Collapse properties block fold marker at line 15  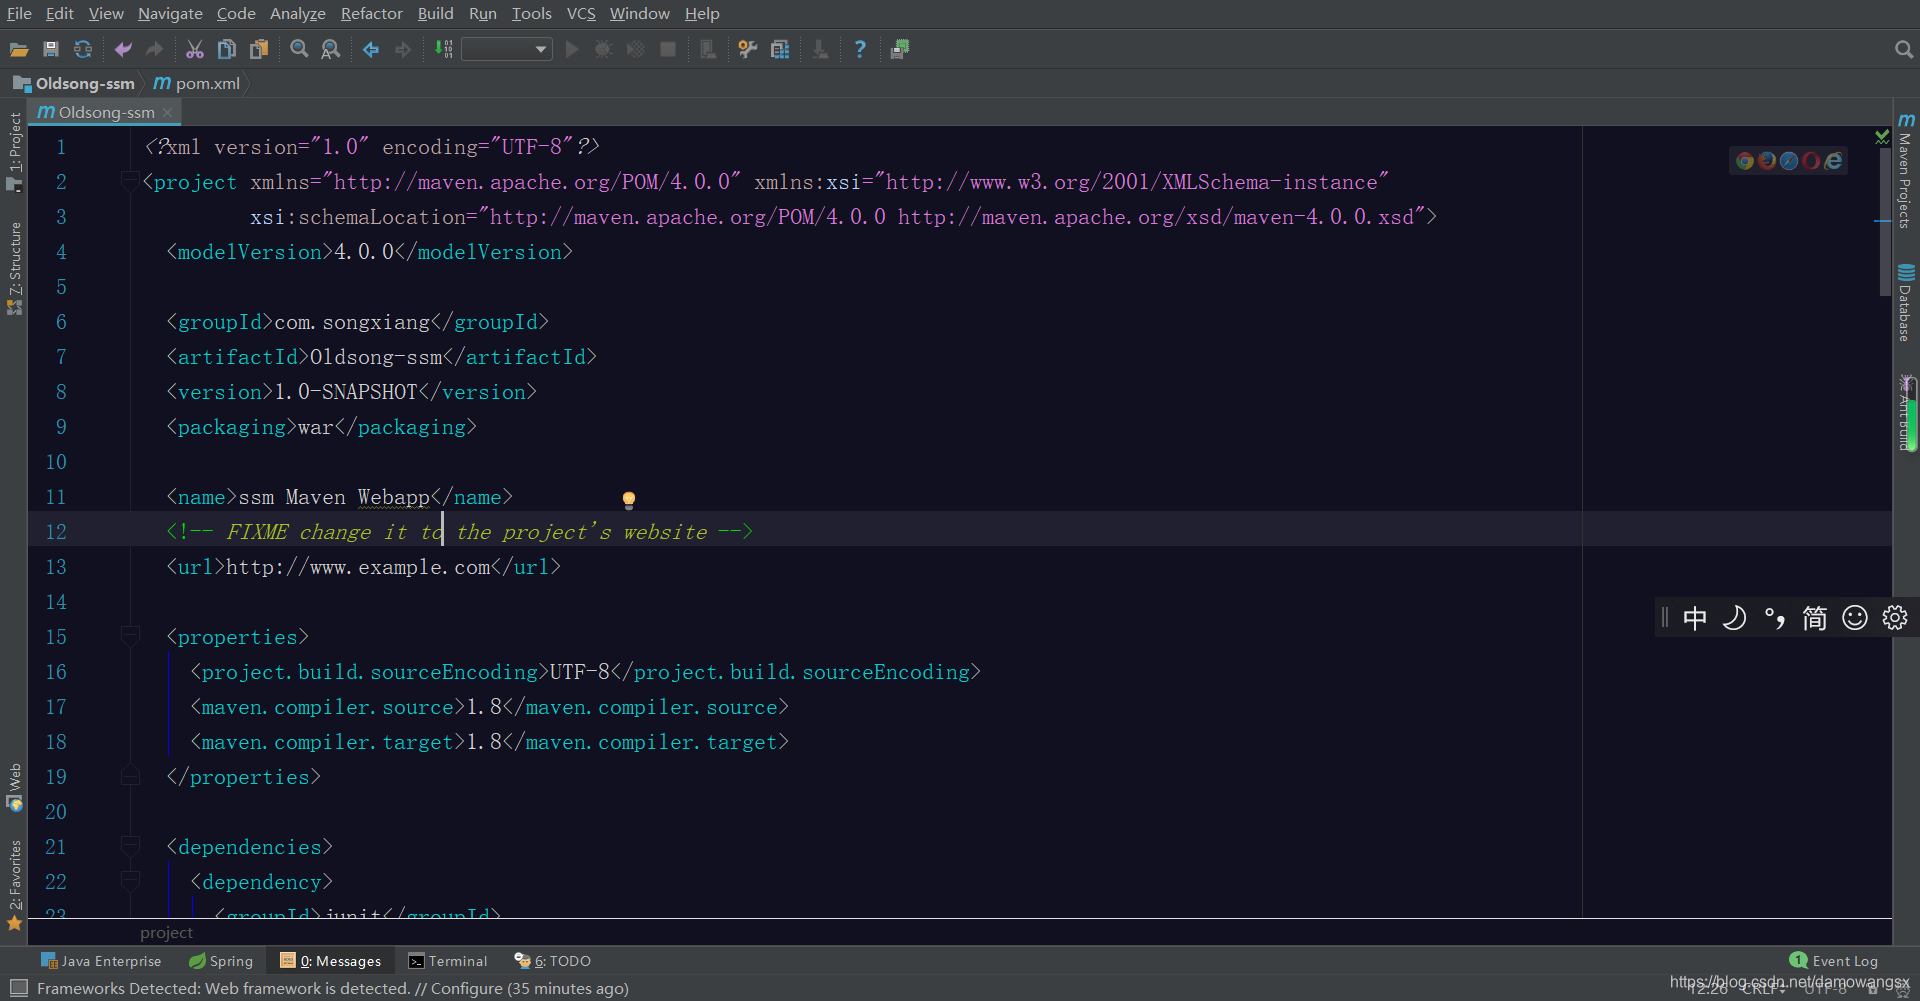(129, 636)
